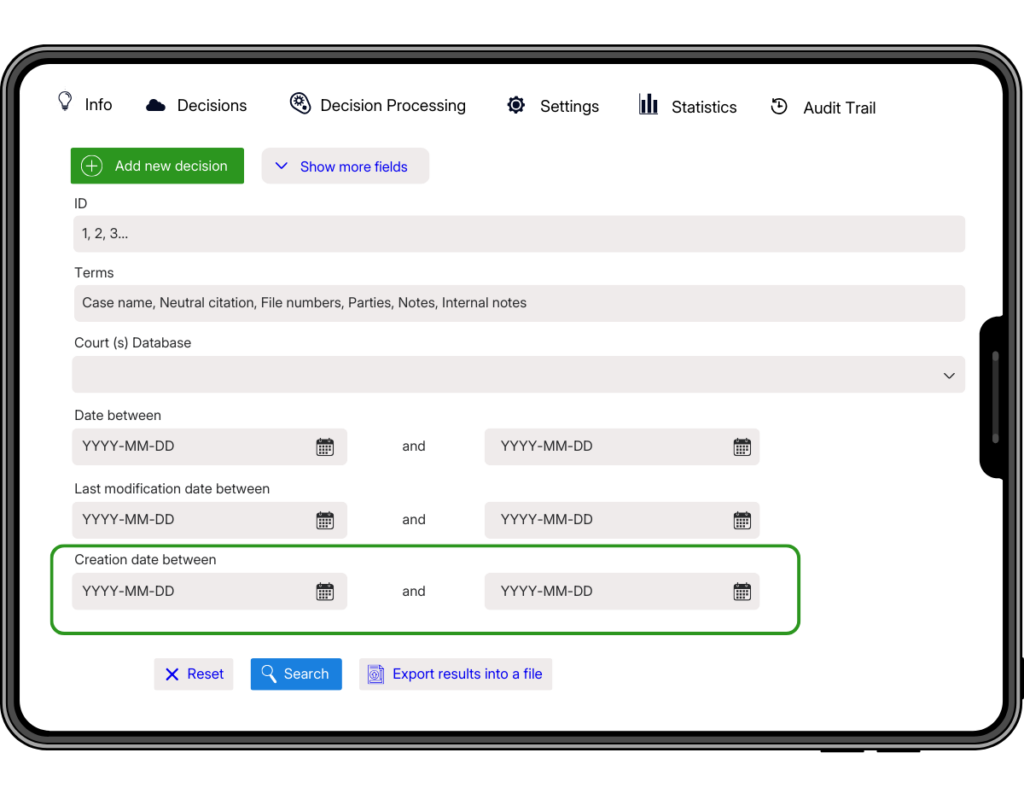This screenshot has height=811, width=1024.
Task: Export results into a file
Action: click(455, 674)
